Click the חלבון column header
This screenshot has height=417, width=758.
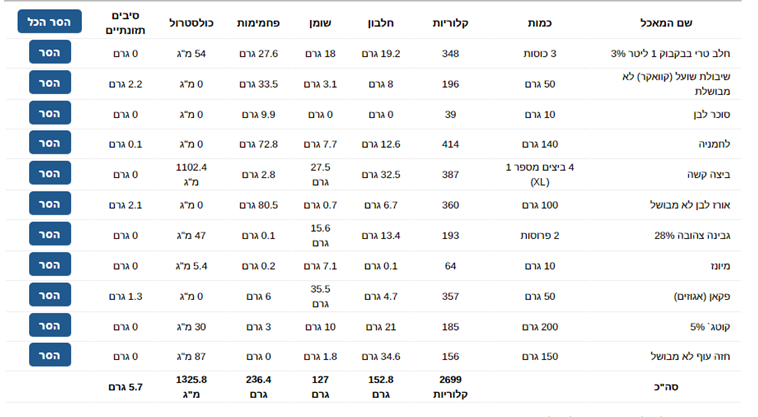pyautogui.click(x=381, y=23)
